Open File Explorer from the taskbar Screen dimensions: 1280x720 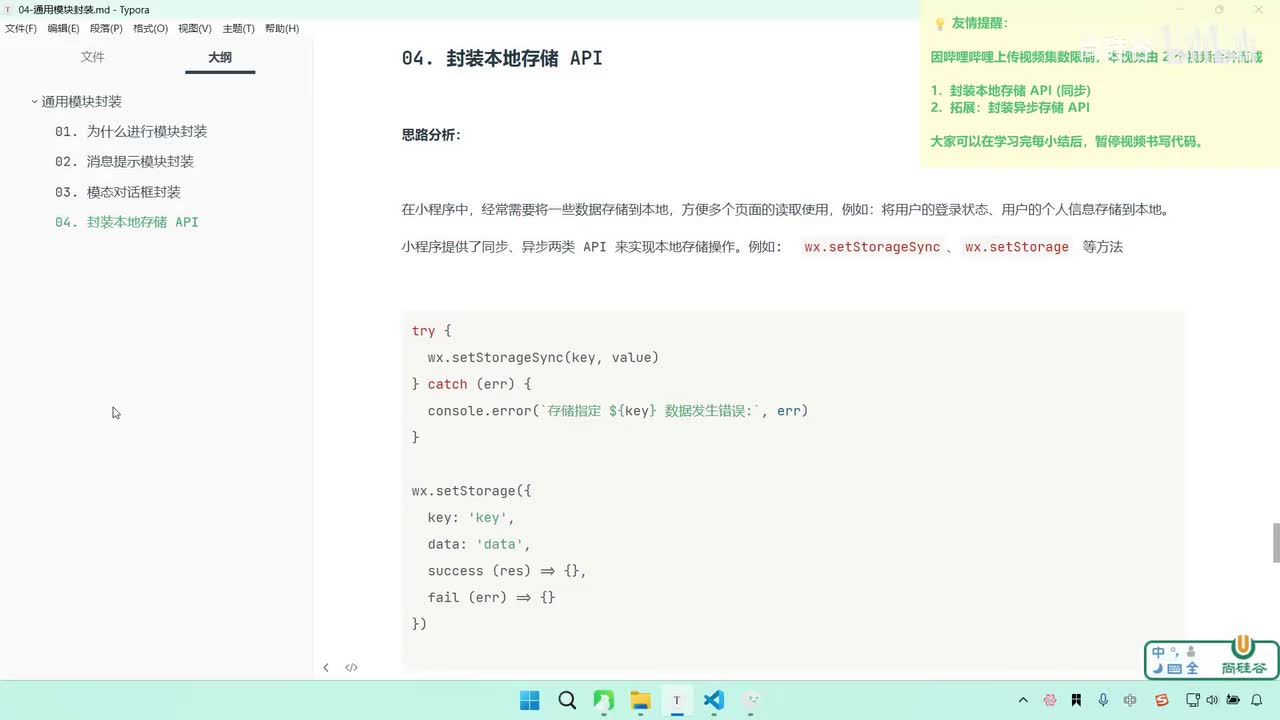pyautogui.click(x=640, y=700)
